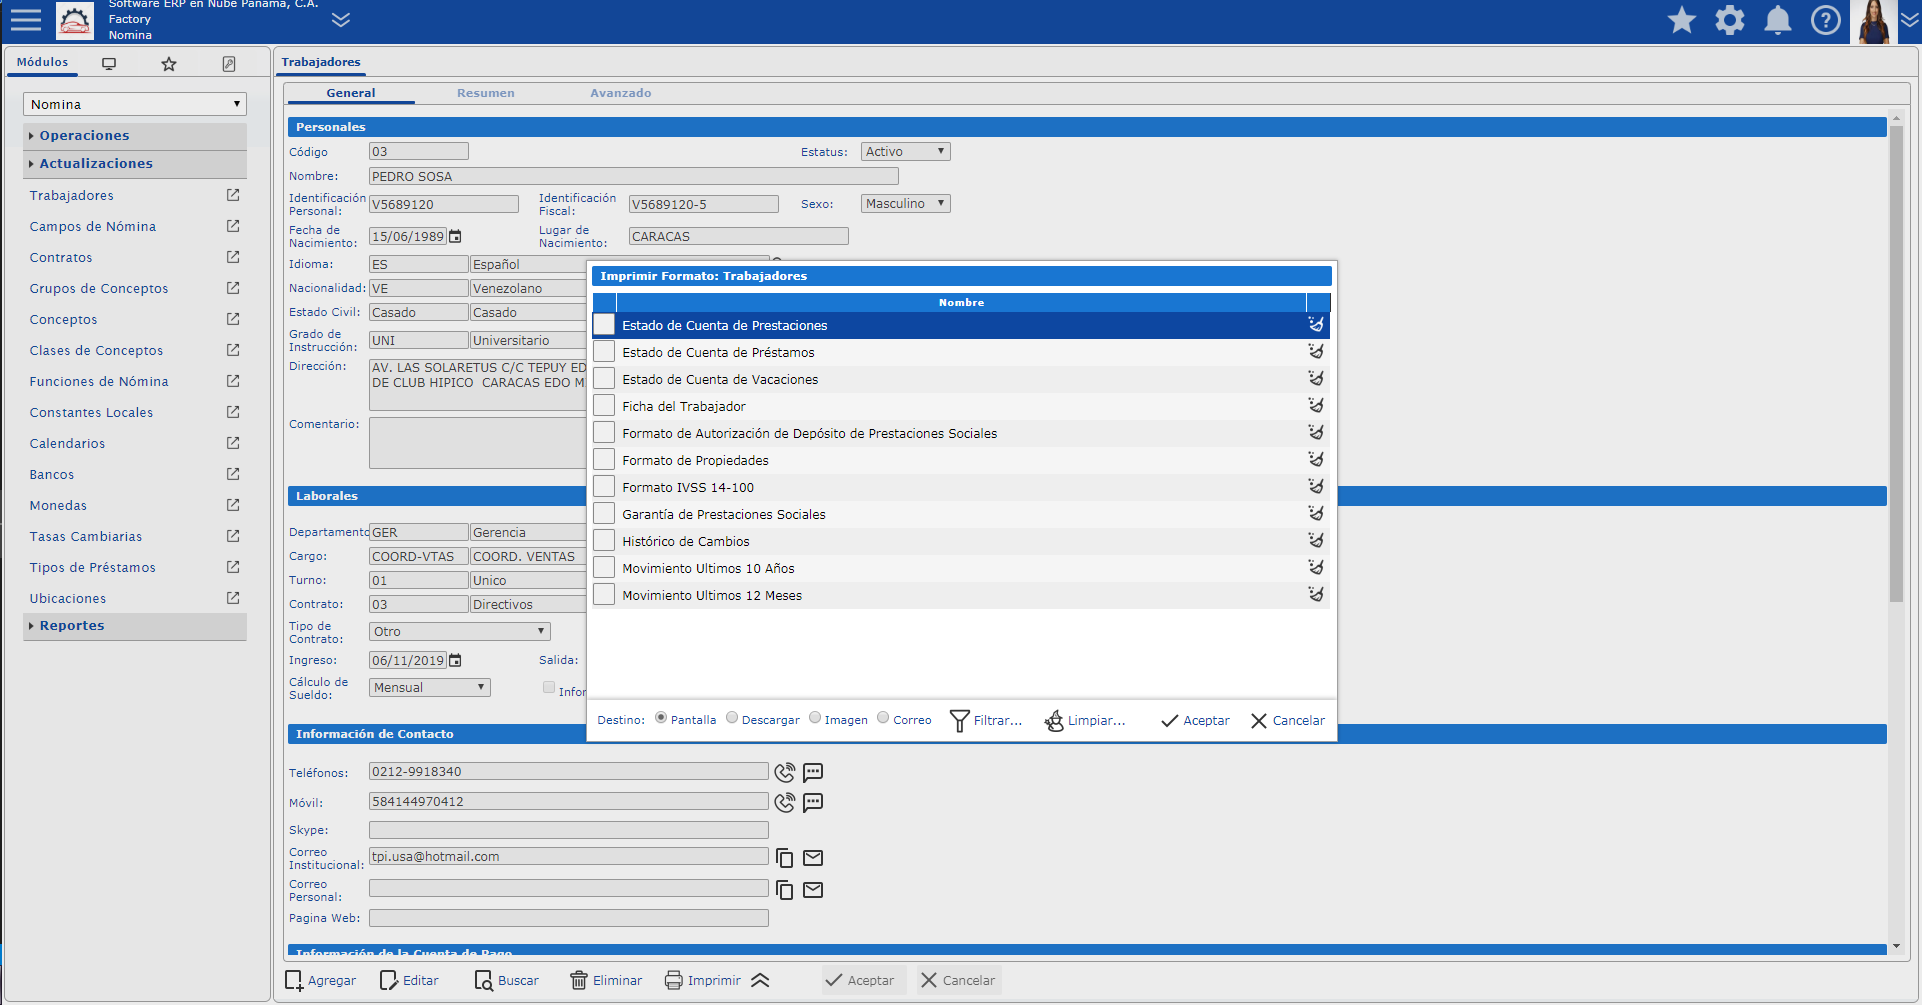1922x1005 pixels.
Task: Click the call icon beside Teléfonos
Action: click(x=785, y=772)
